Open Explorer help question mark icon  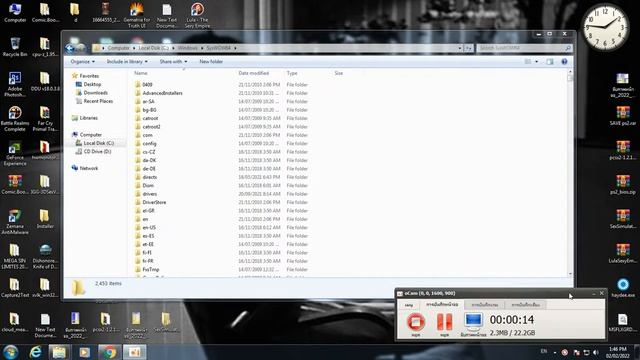564,62
